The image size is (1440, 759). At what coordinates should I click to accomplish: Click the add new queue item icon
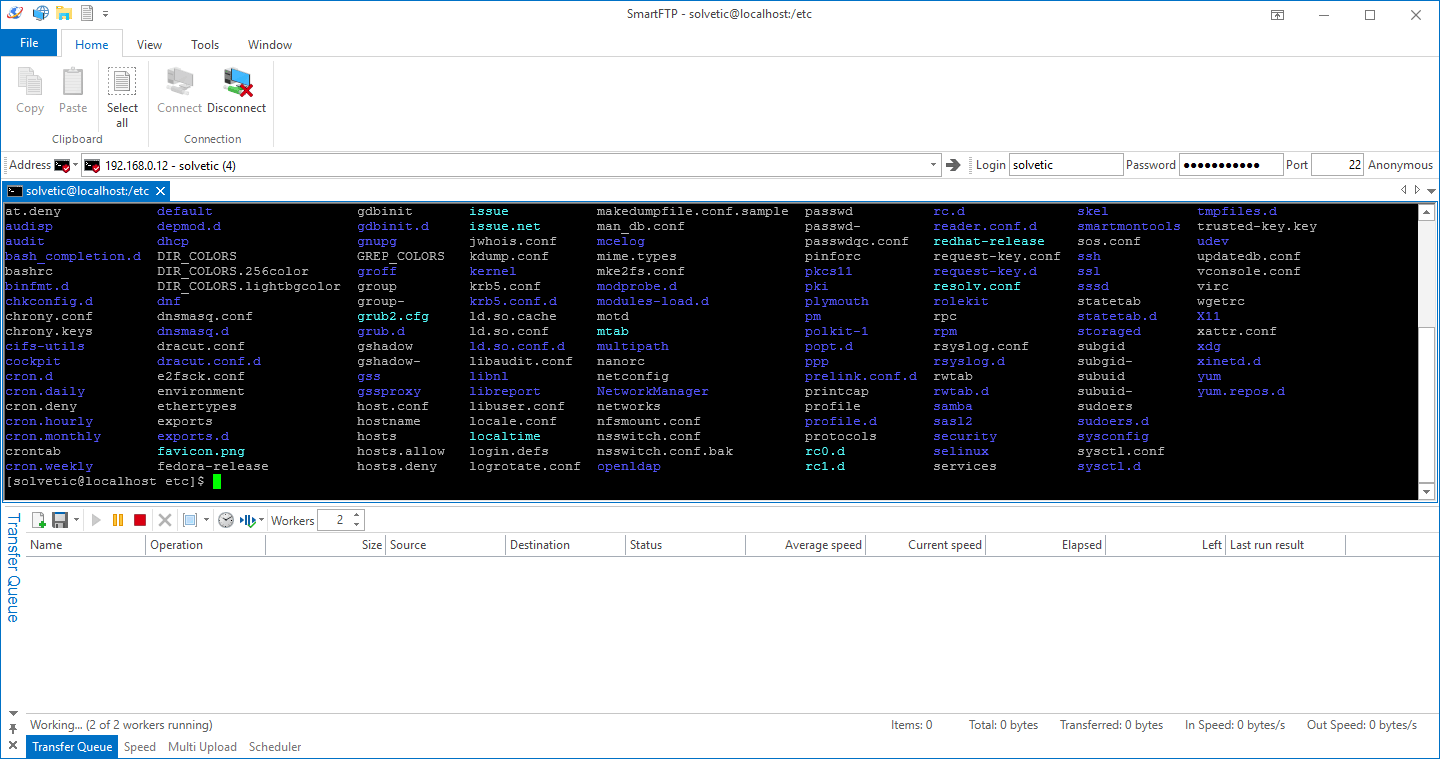coord(39,520)
